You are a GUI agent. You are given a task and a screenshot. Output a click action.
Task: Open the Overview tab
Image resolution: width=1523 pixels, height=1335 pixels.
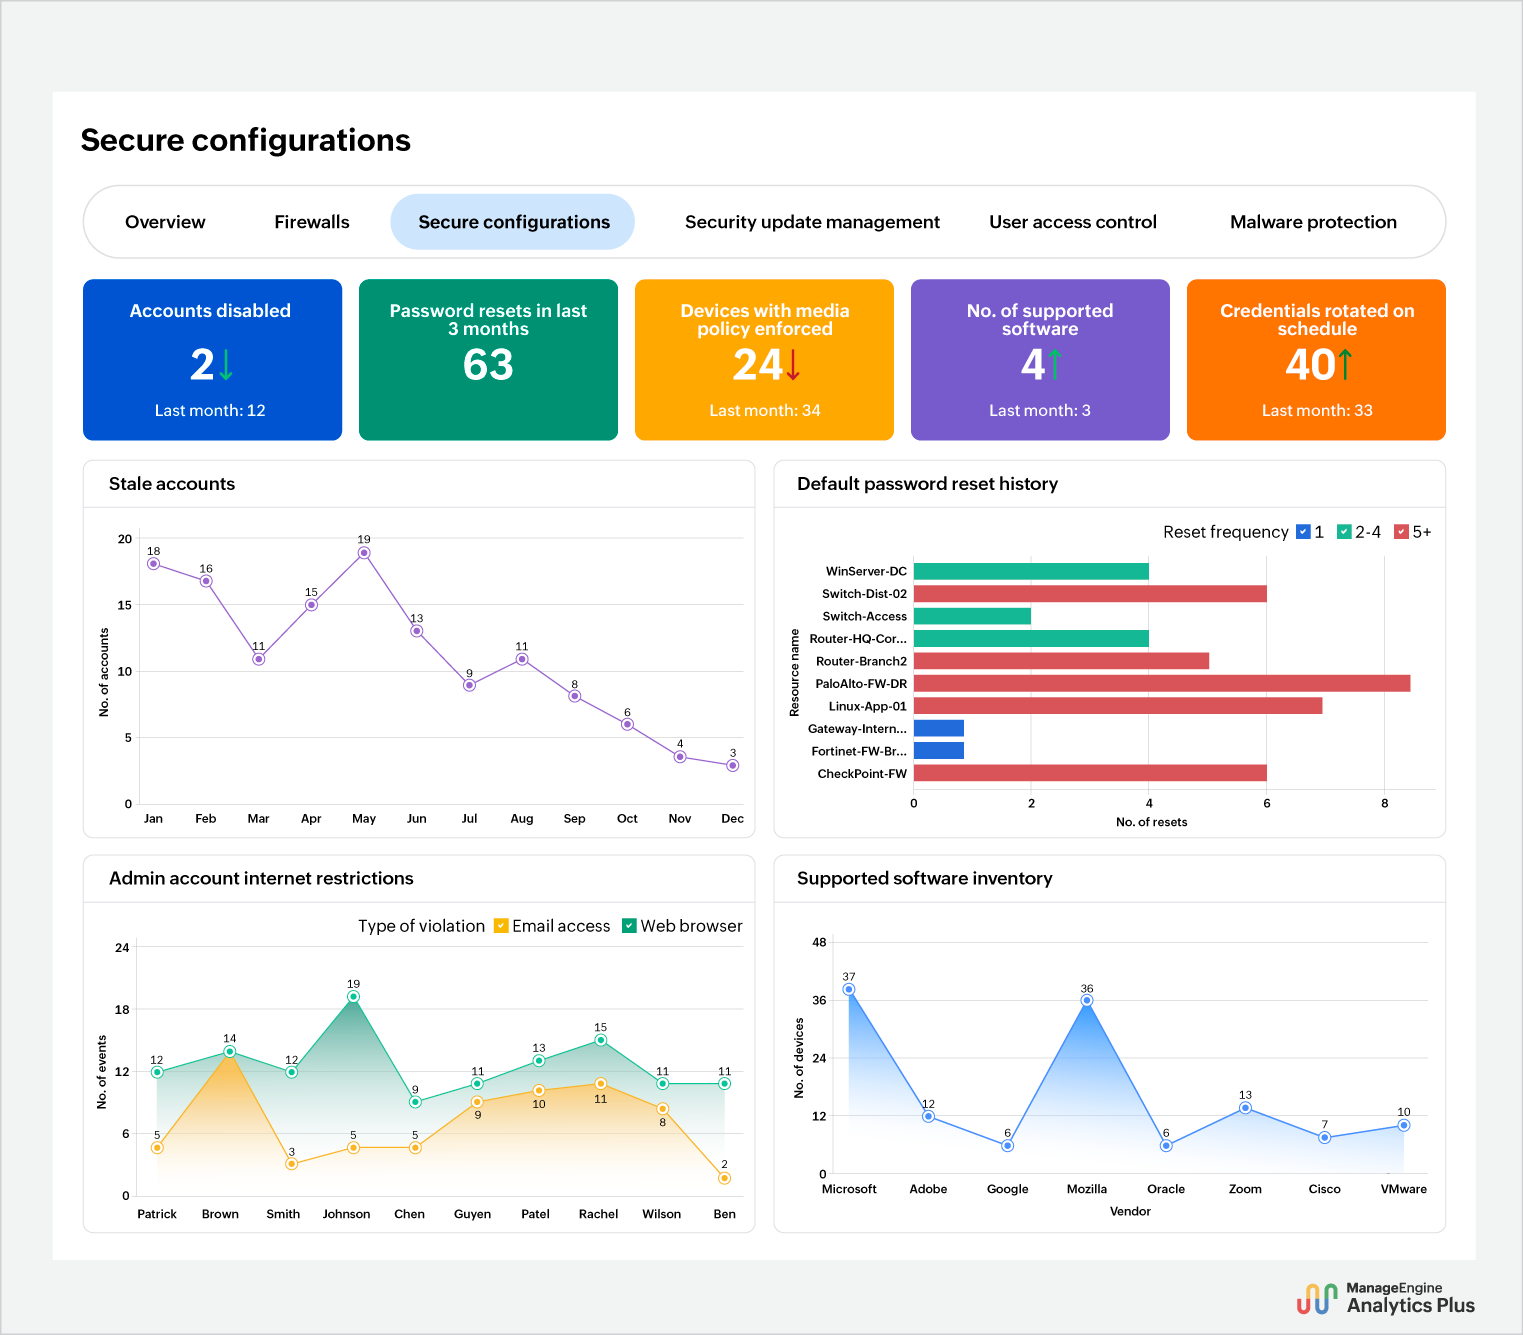coord(165,222)
